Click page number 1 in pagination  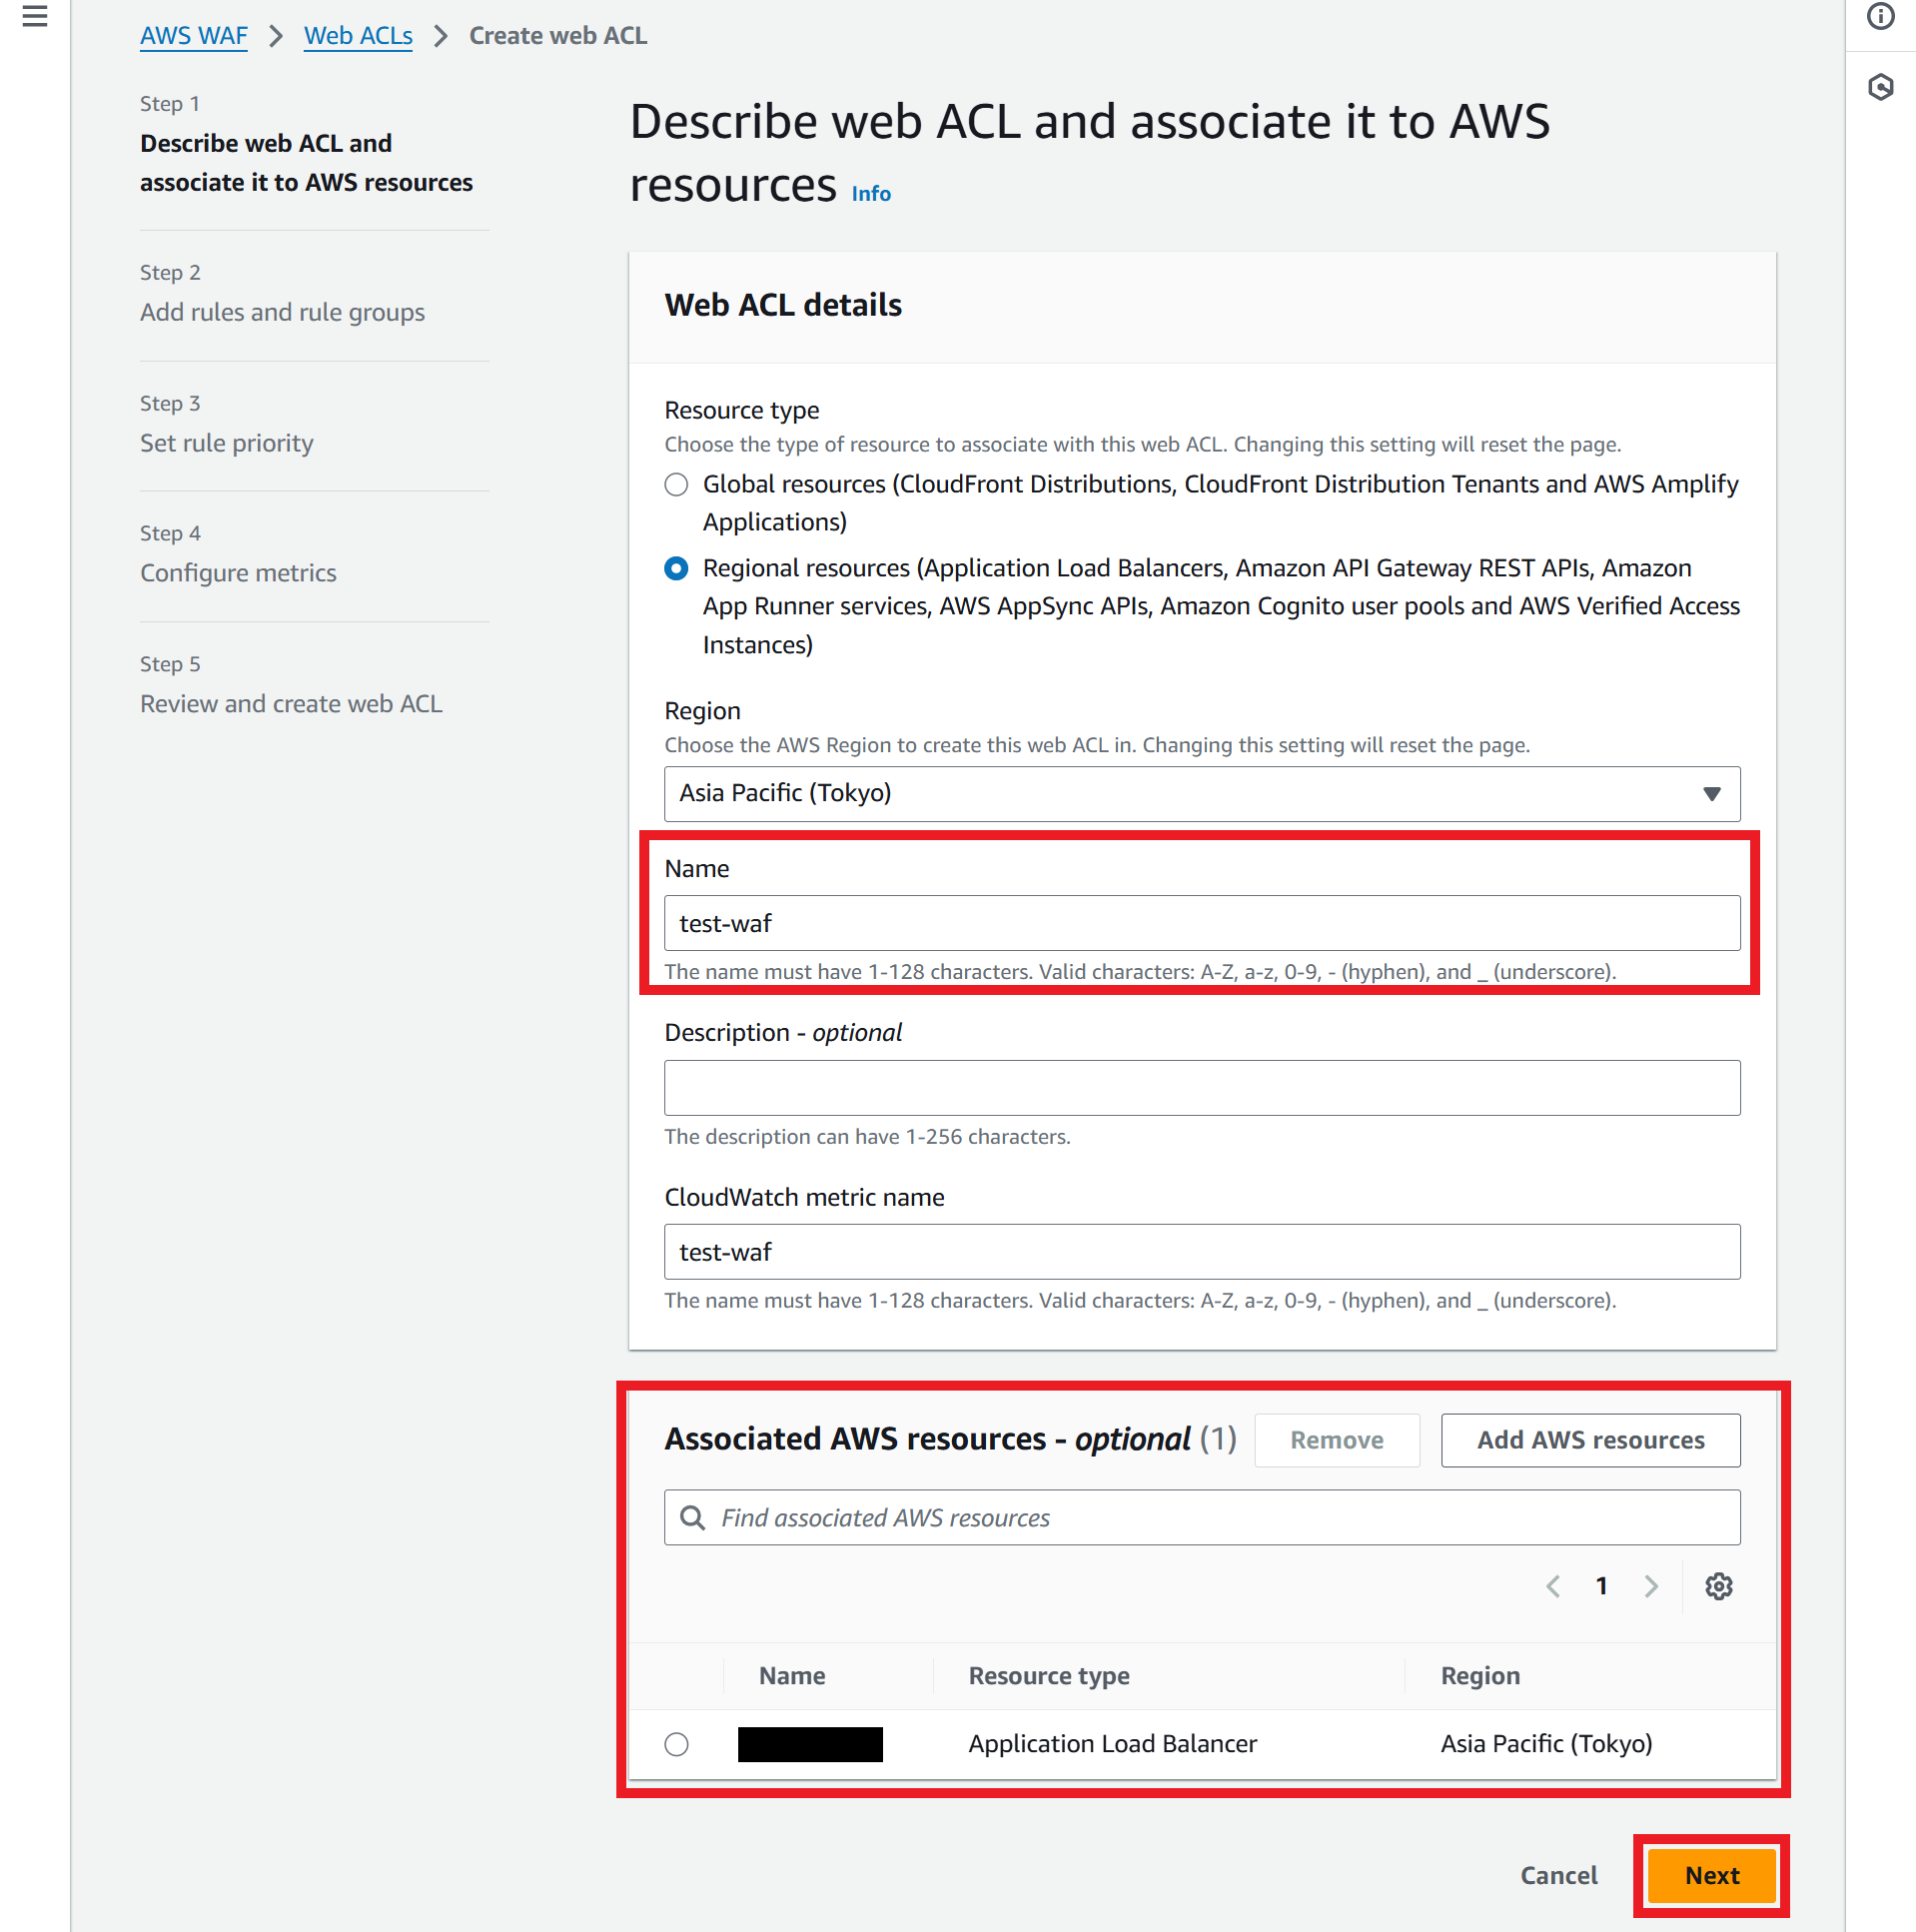tap(1600, 1586)
